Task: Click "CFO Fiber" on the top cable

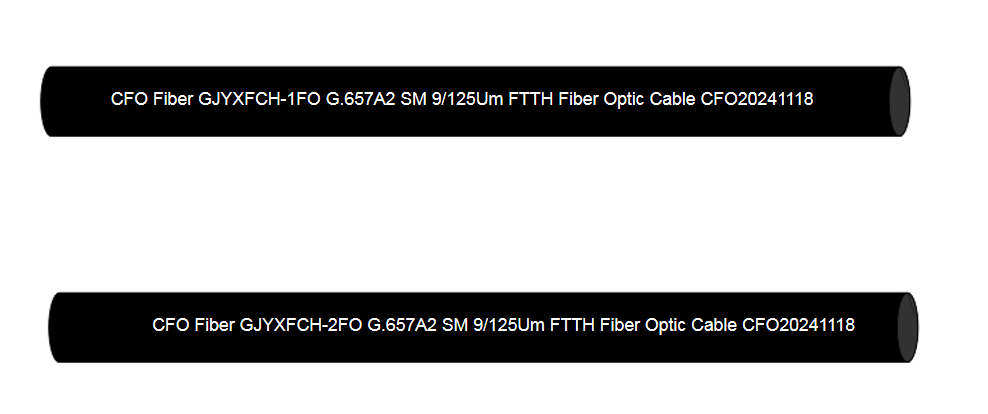Action: point(152,99)
